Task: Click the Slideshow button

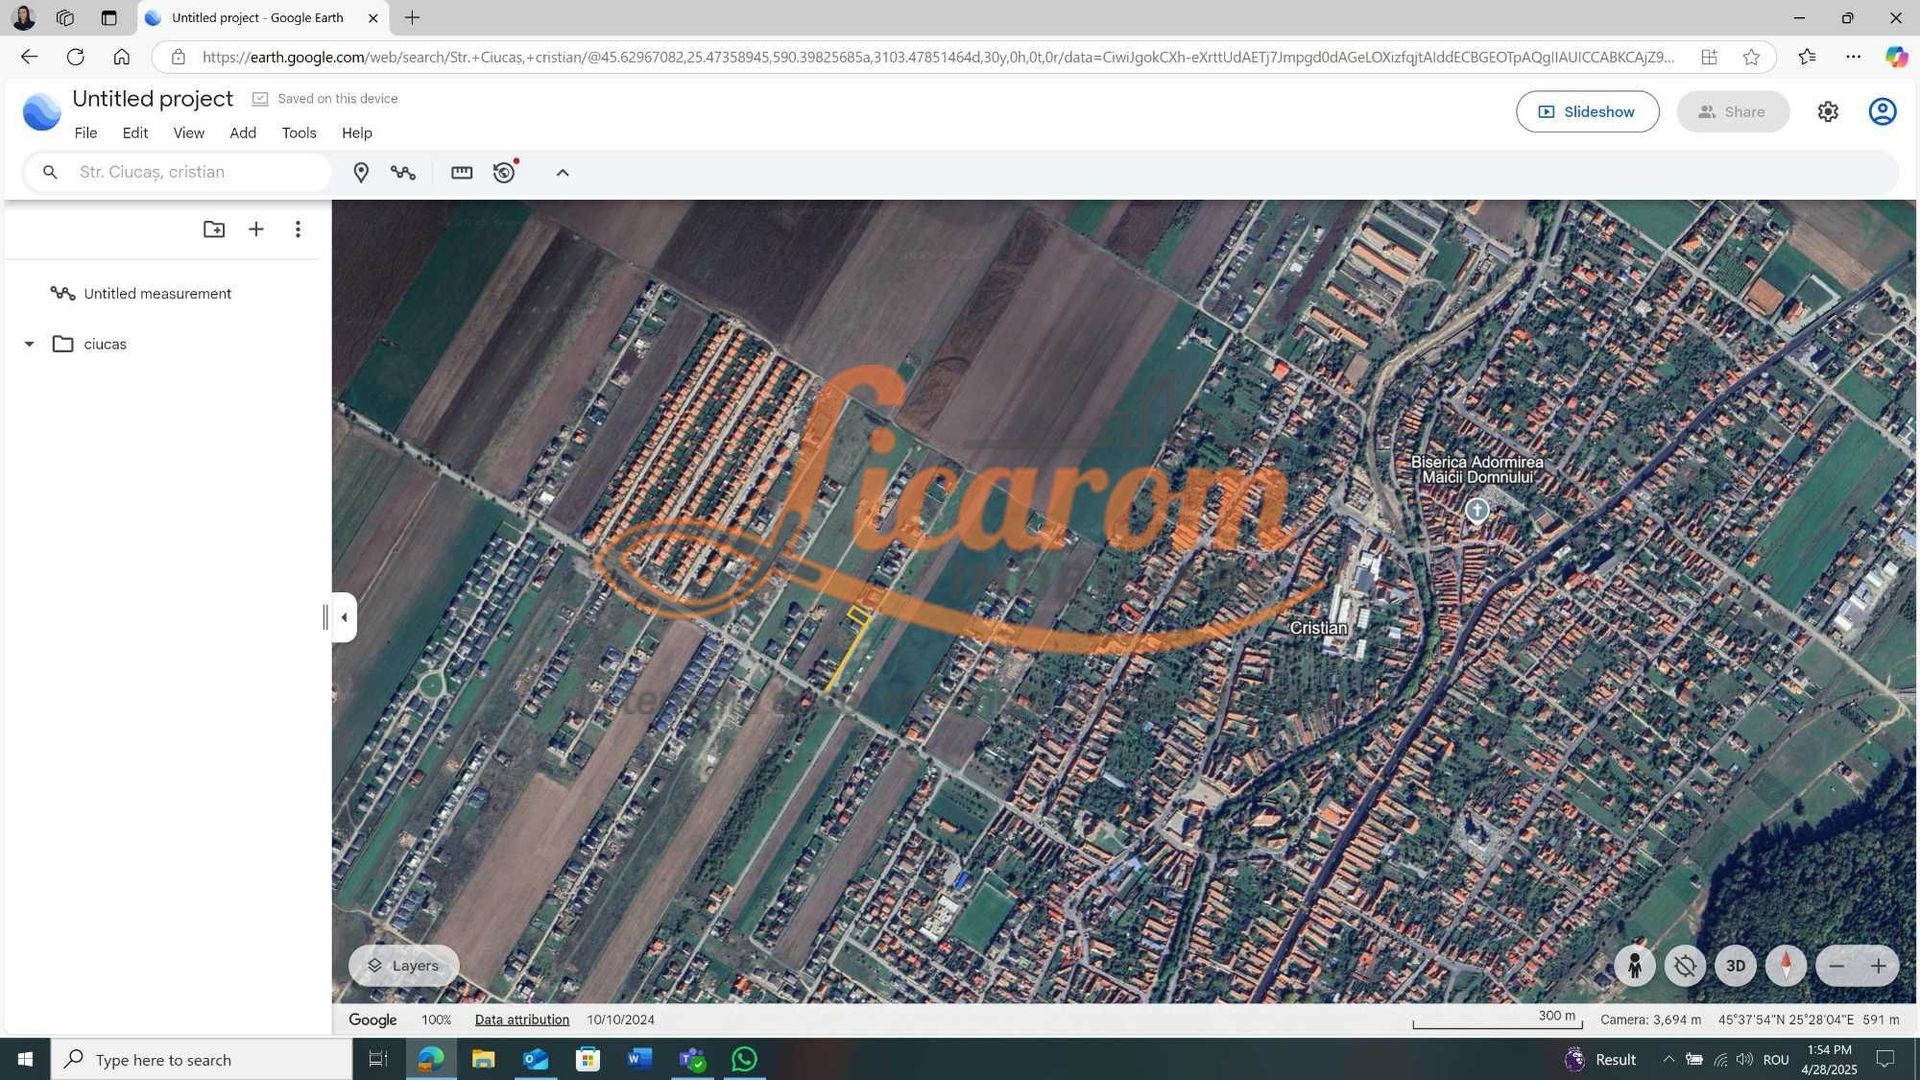Action: coord(1587,112)
